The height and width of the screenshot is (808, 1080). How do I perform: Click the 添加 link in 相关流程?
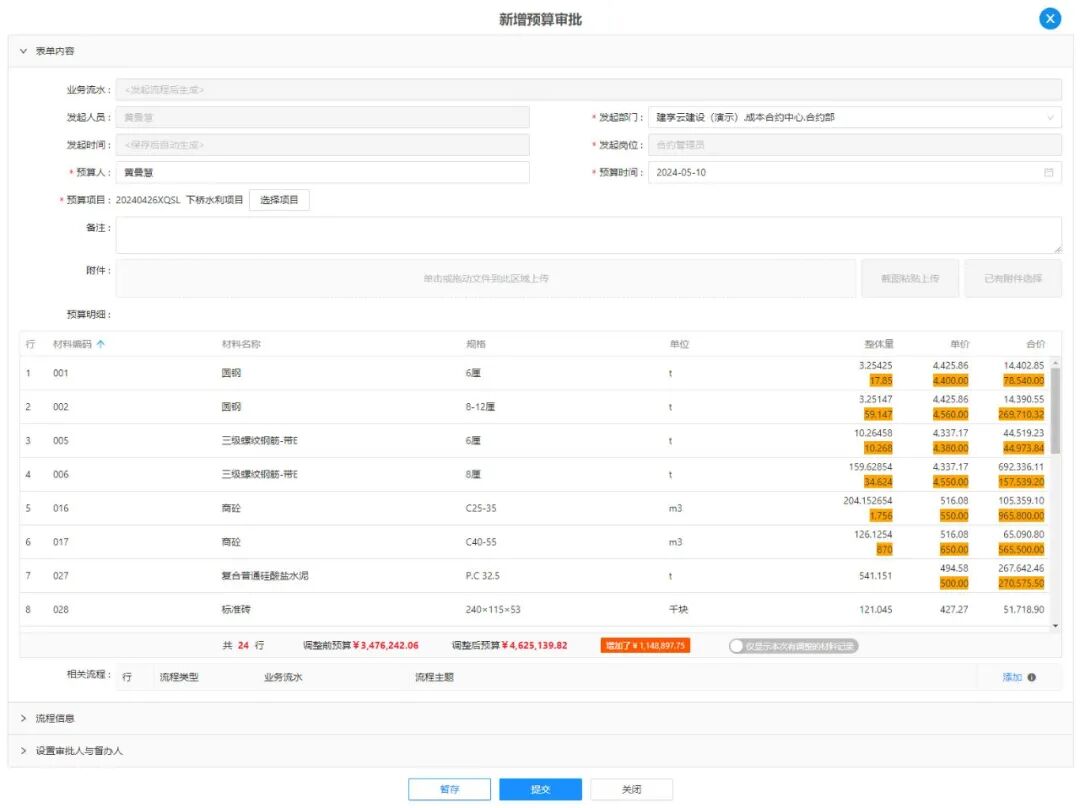[1012, 678]
